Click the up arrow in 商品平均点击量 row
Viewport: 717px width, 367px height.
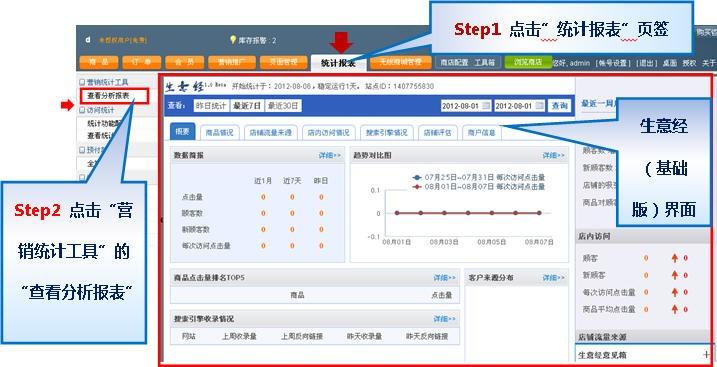point(674,309)
